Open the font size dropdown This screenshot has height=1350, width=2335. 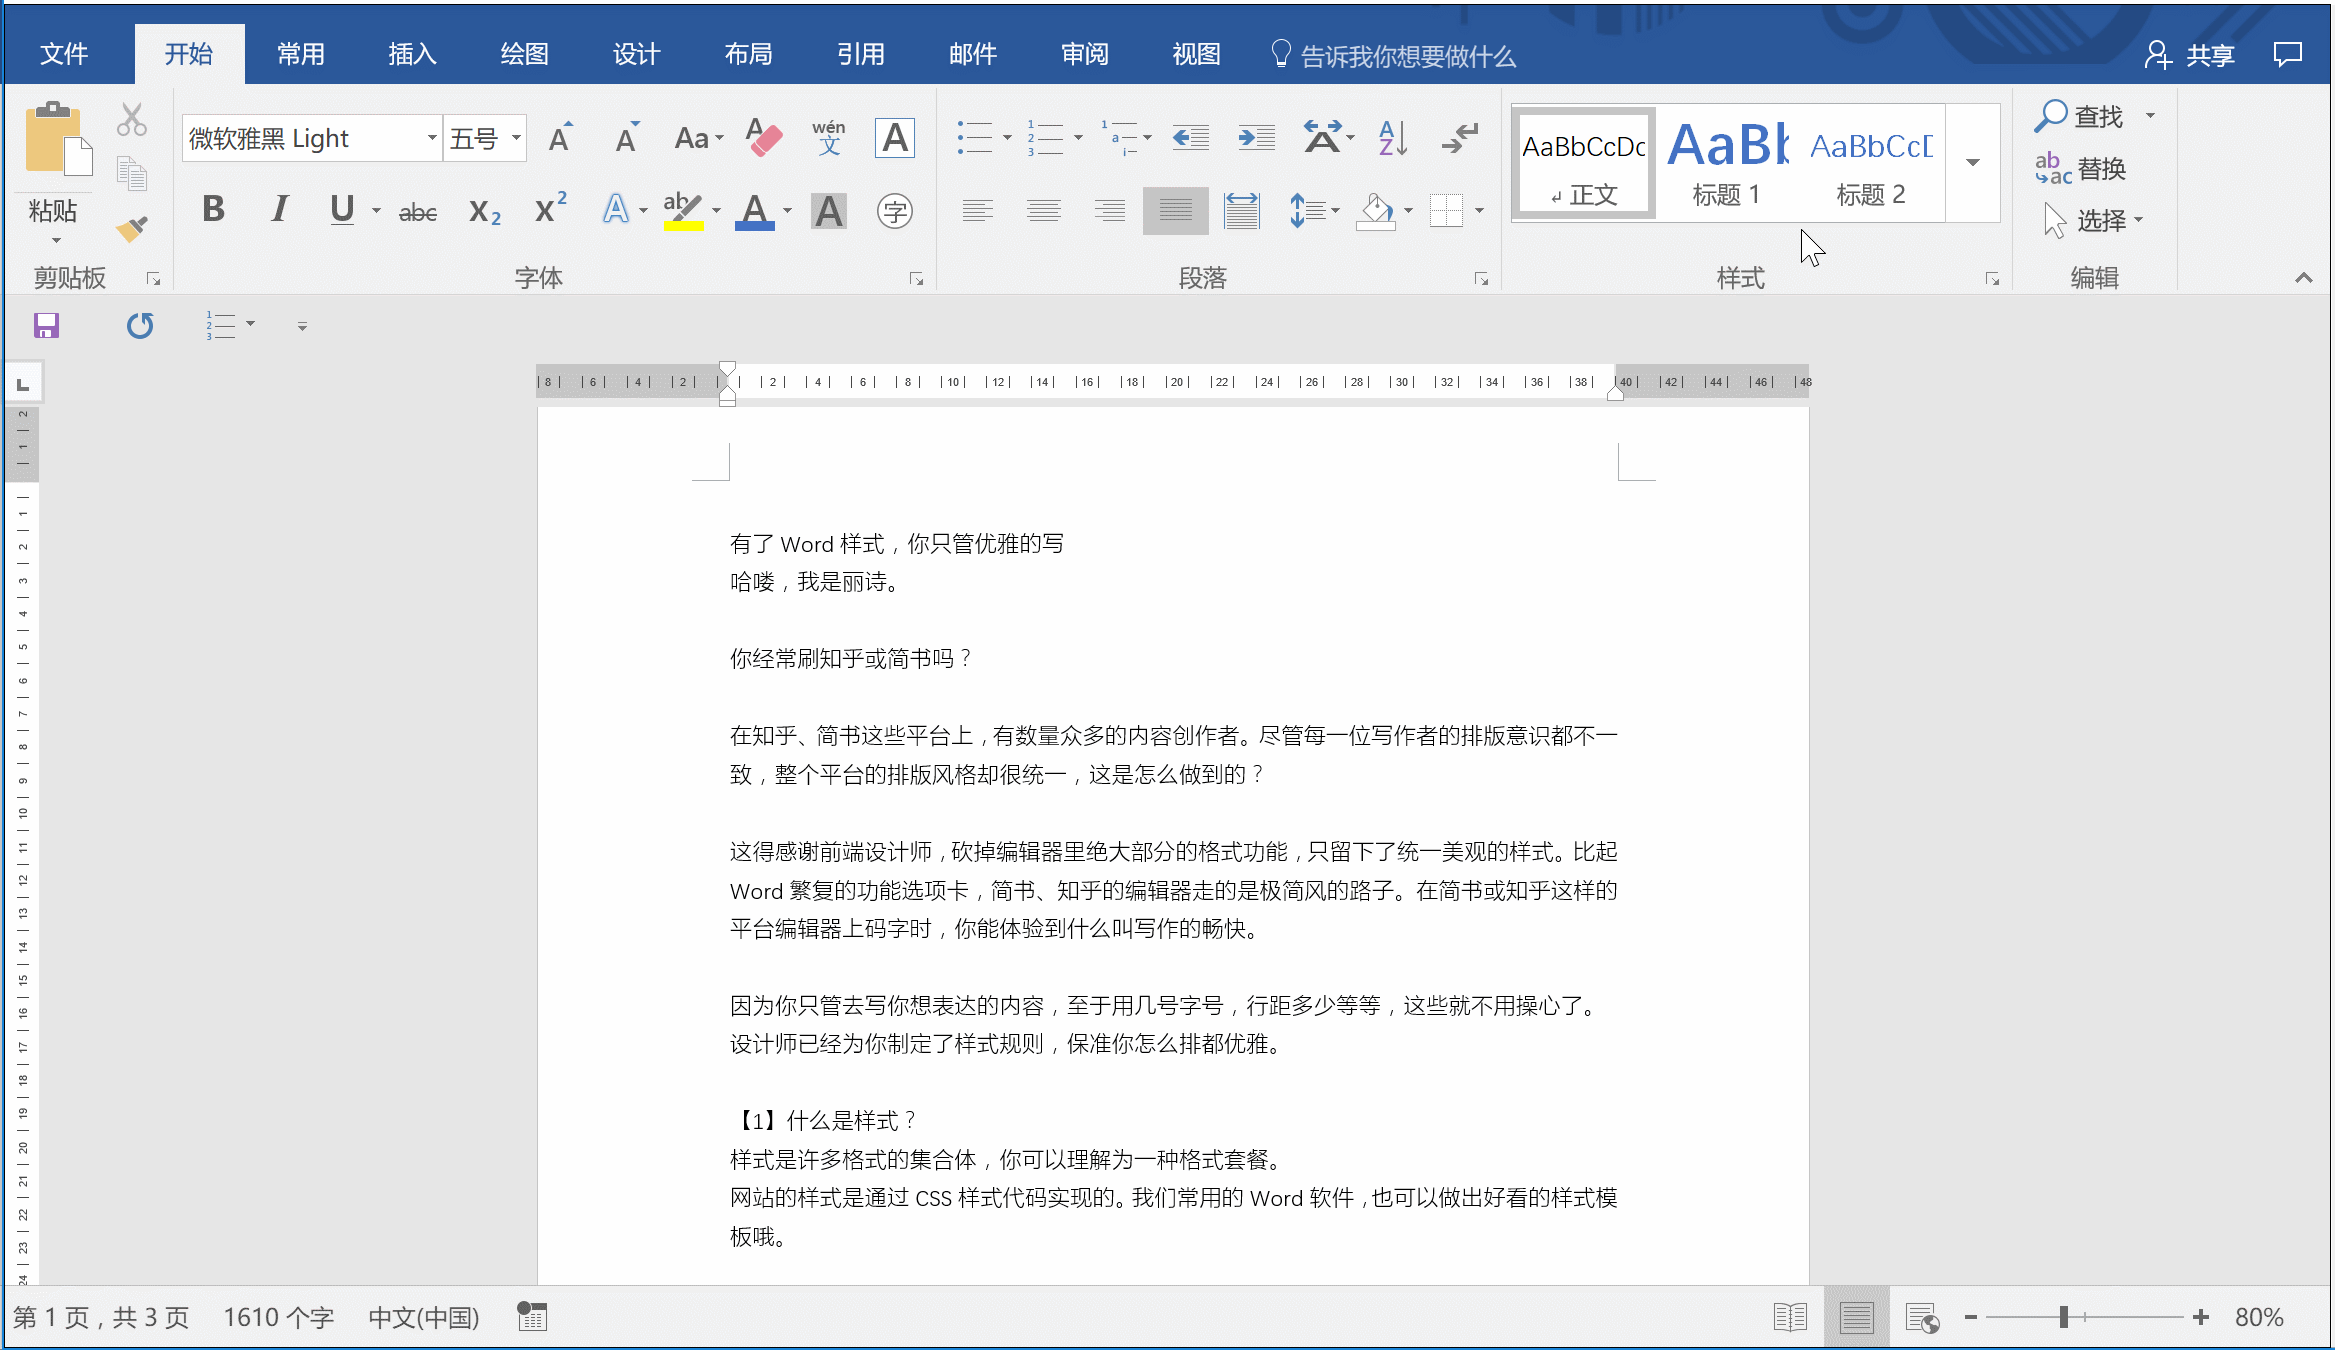(516, 138)
